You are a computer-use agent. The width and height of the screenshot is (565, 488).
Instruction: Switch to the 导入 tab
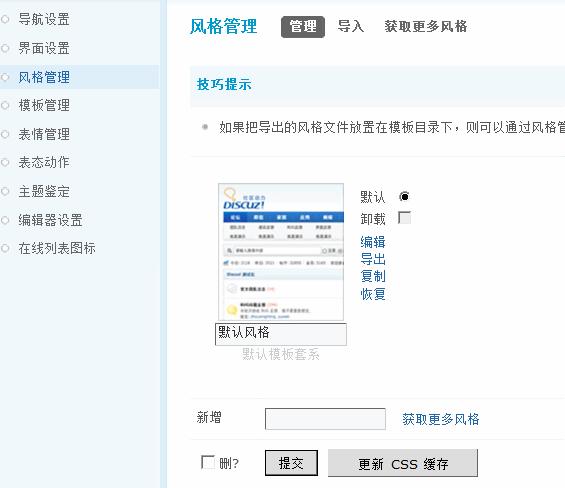tap(351, 27)
